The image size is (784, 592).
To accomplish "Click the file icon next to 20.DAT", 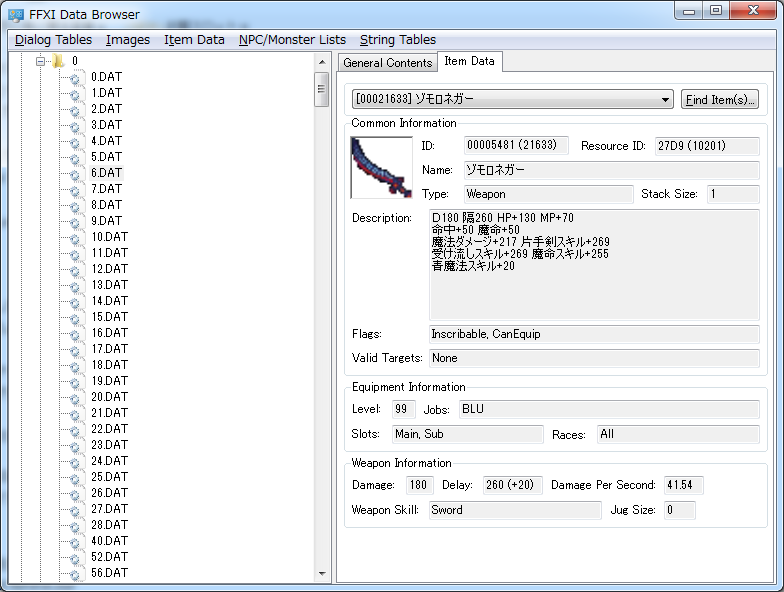I will 75,398.
